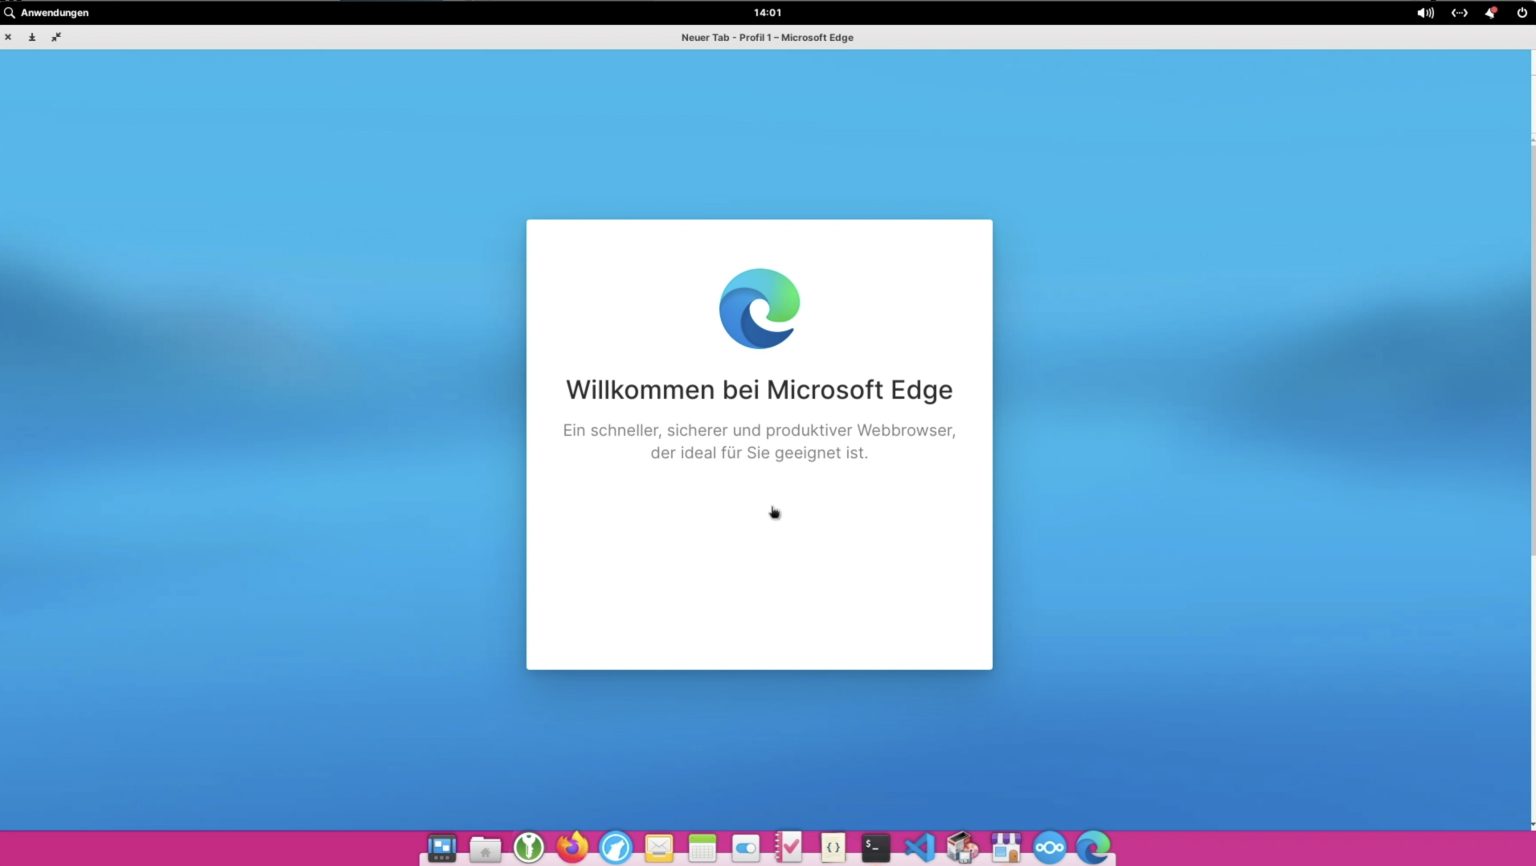Screen dimensions: 1536x866
Task: Open the Mail app in dock
Action: (x=659, y=847)
